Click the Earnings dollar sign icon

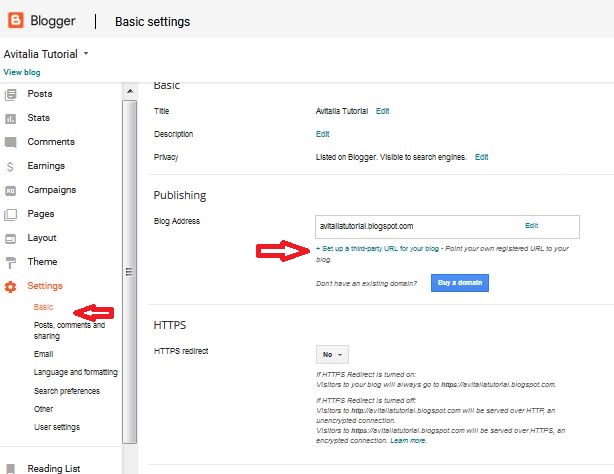click(x=10, y=167)
